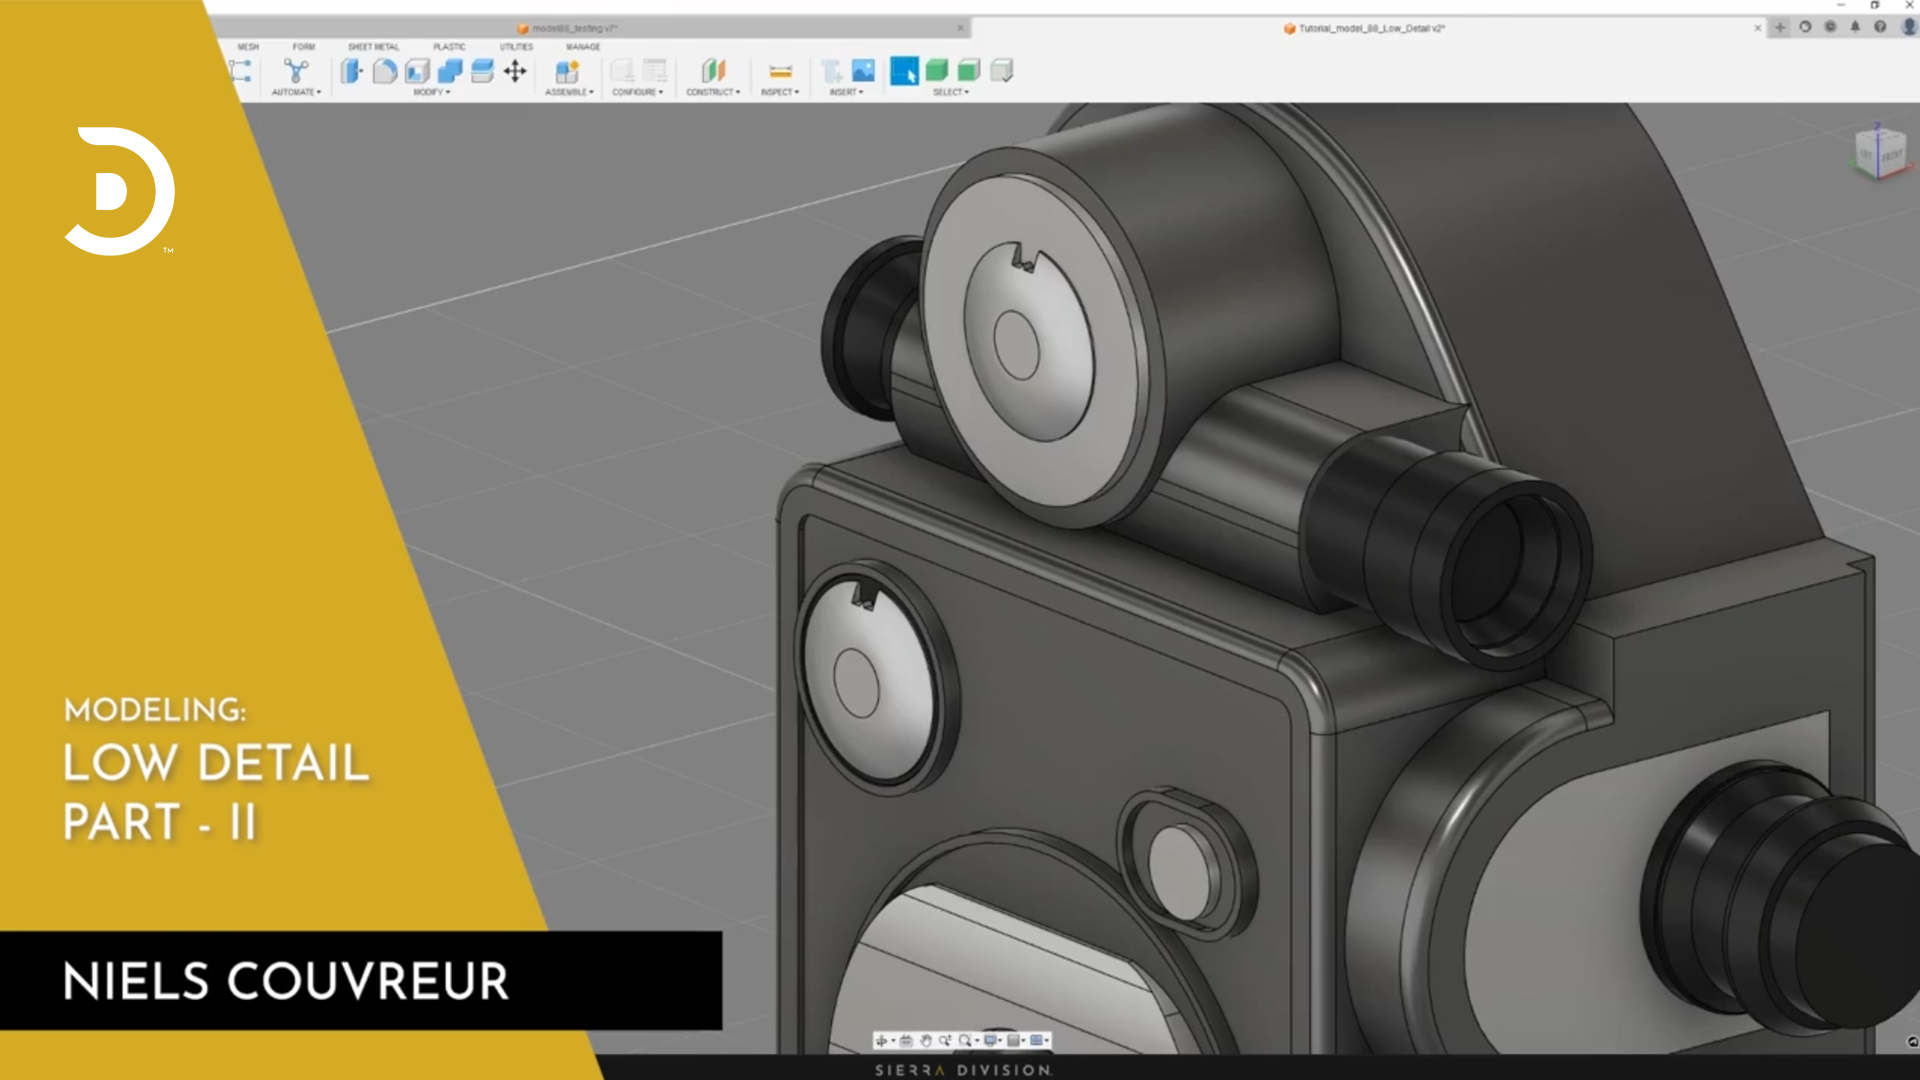Click the mesh structure icon at toolbar start
The width and height of the screenshot is (1920, 1080).
240,71
